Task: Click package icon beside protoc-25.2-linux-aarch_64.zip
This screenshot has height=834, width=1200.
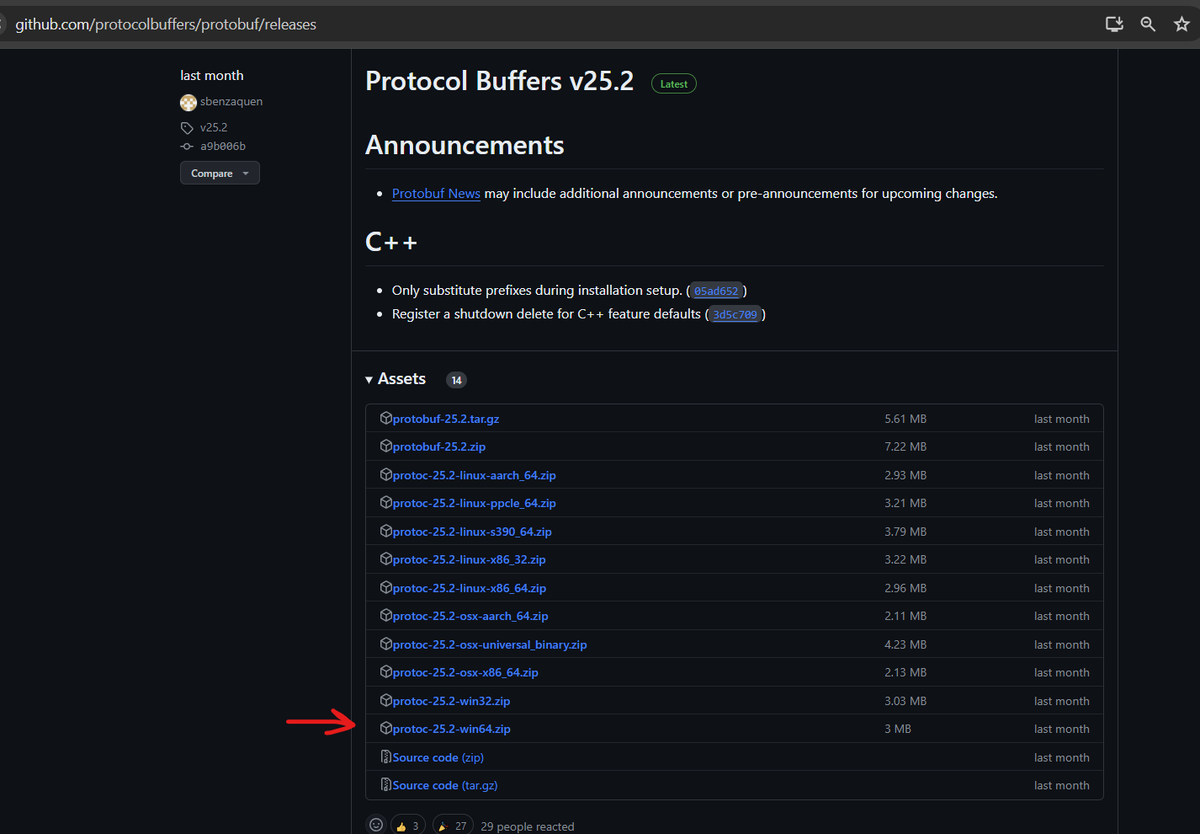Action: point(386,474)
